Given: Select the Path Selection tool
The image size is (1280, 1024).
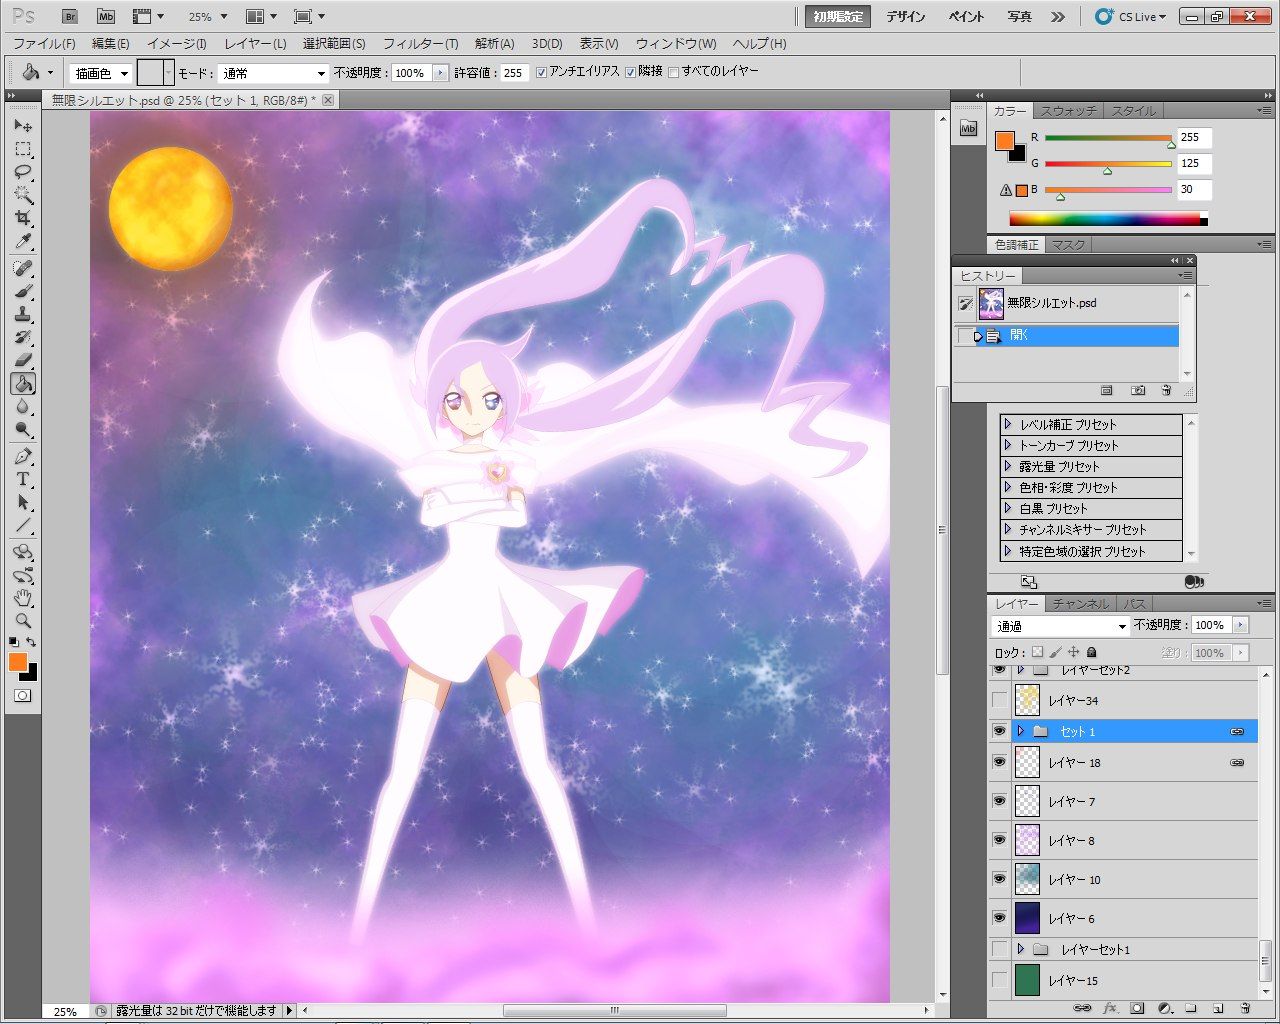Looking at the screenshot, I should (x=23, y=503).
